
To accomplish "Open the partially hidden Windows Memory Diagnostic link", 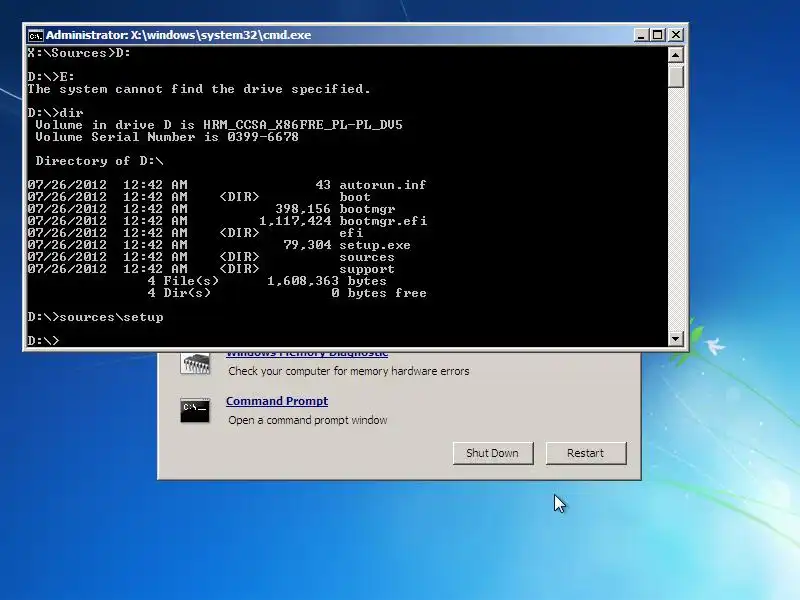I will point(307,354).
